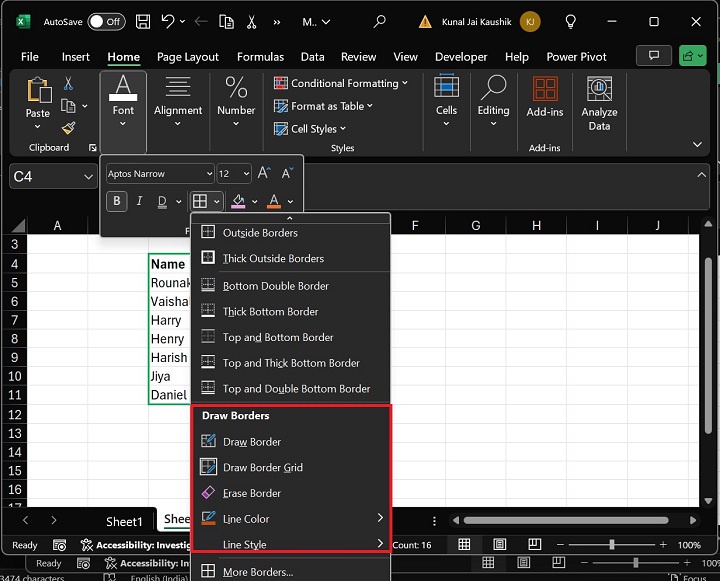Toggle the AutoSave switch
The height and width of the screenshot is (581, 720).
tap(106, 21)
